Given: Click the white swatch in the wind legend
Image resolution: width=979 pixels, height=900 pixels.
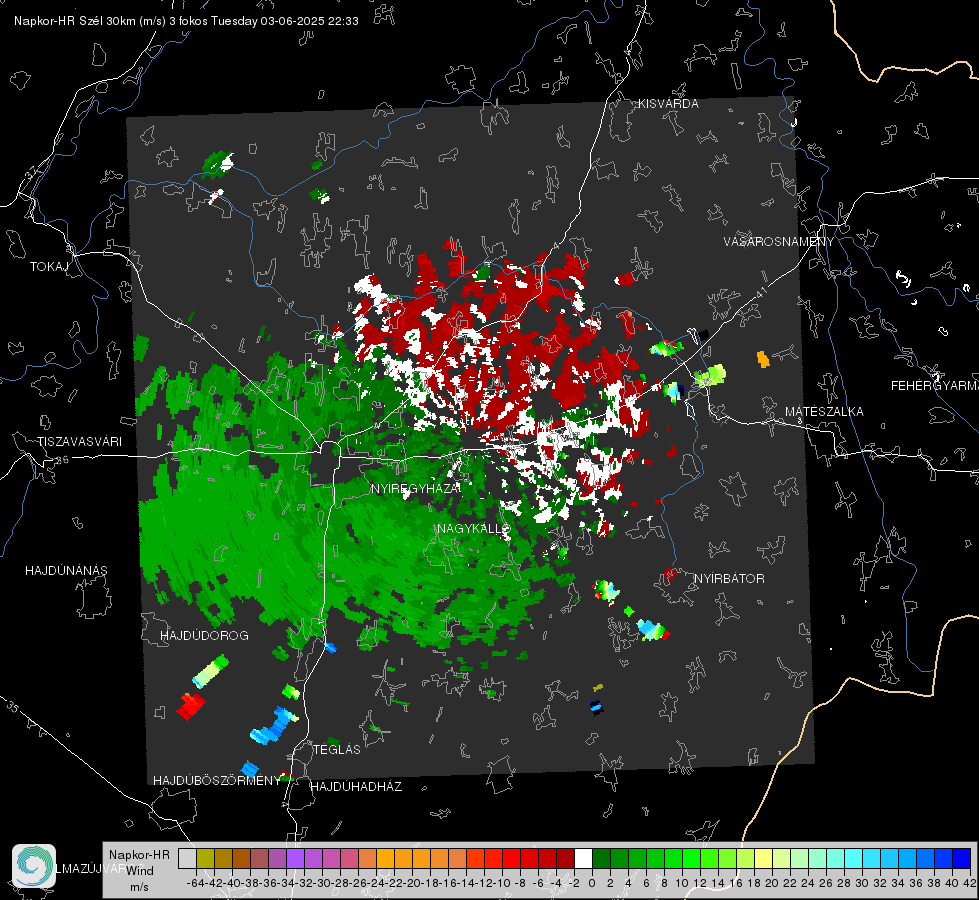Looking at the screenshot, I should 583,858.
